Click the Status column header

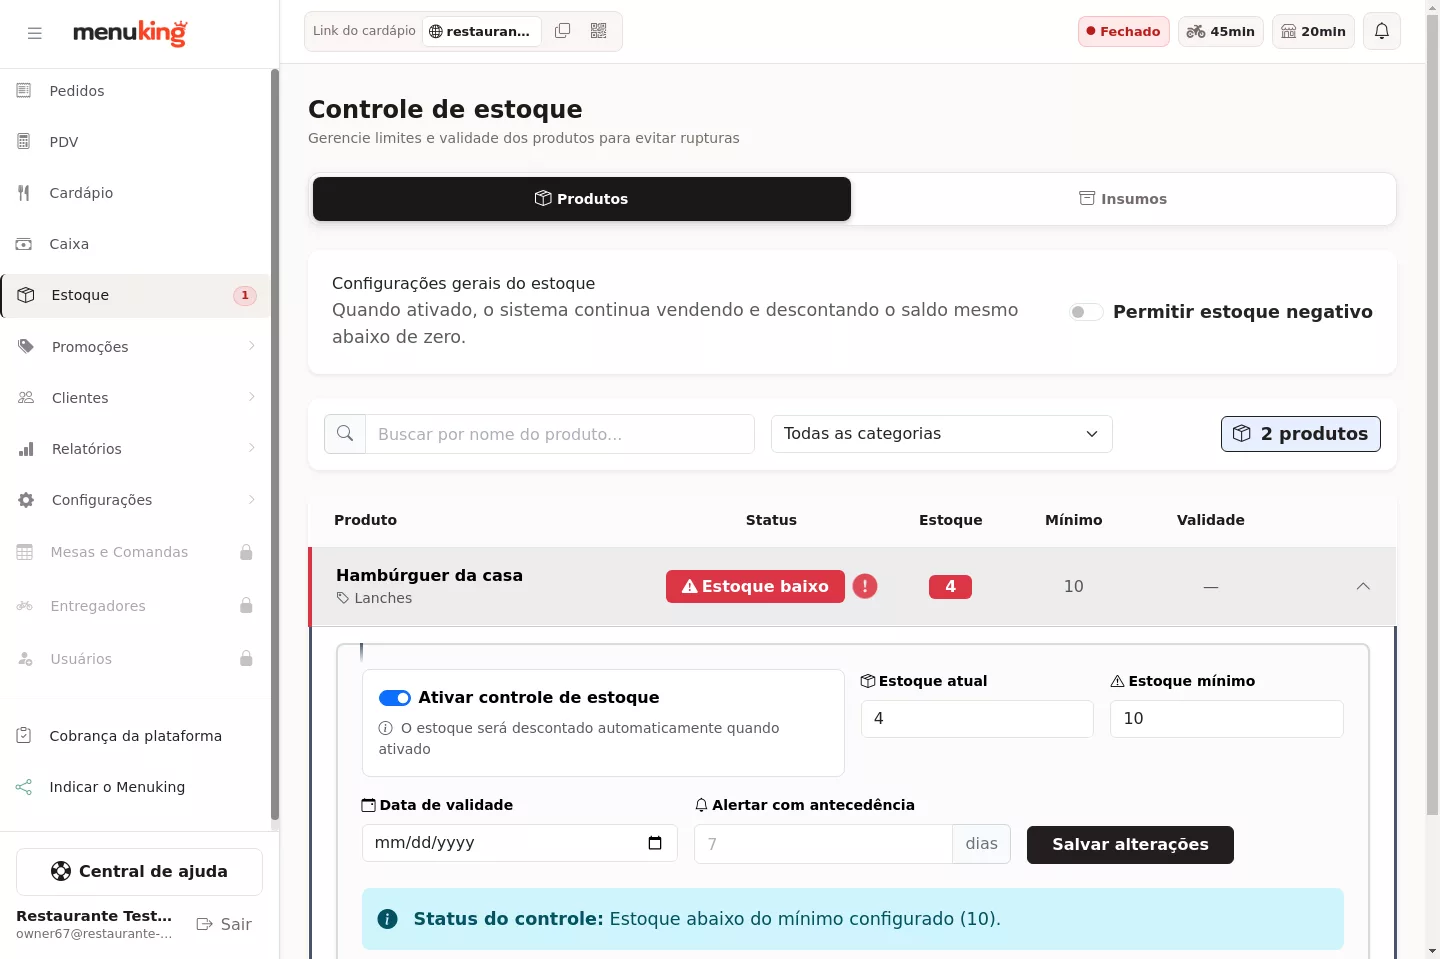click(771, 520)
